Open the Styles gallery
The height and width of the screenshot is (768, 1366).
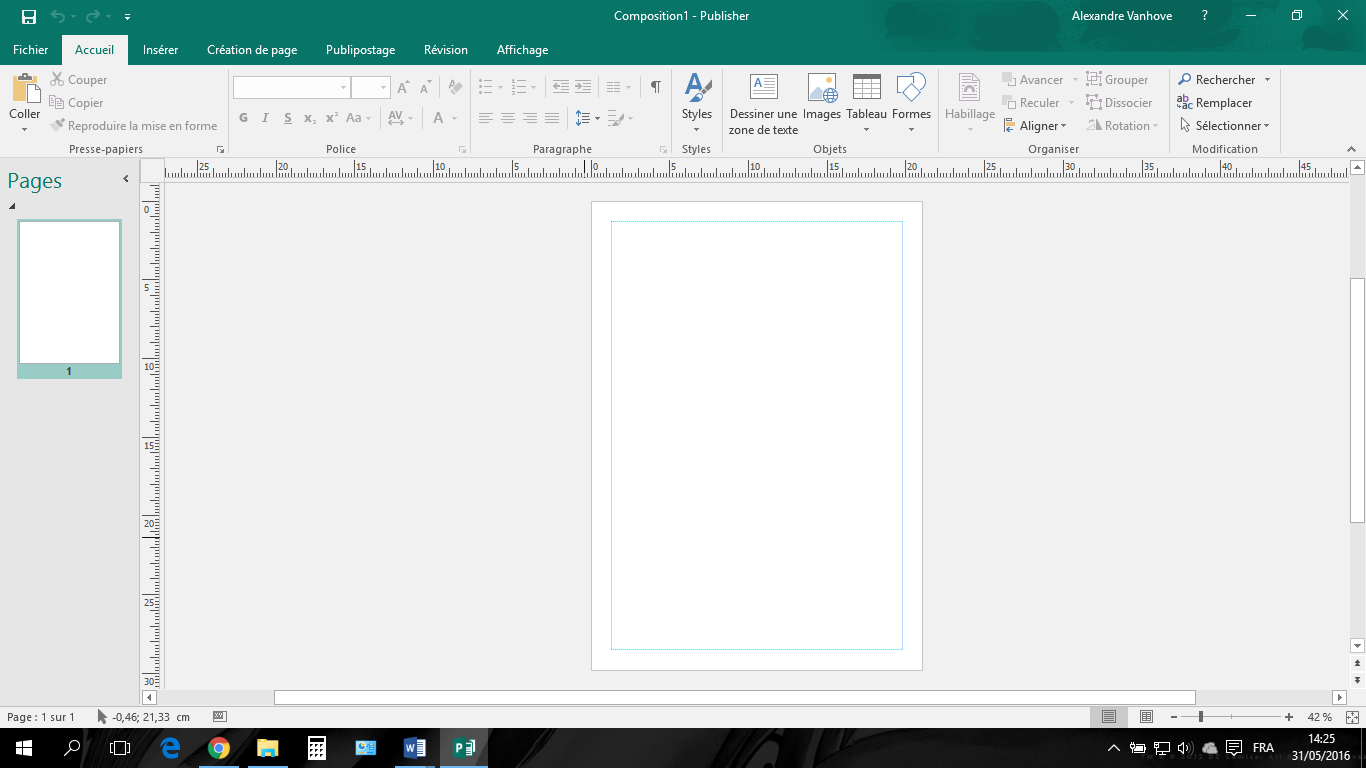[x=697, y=103]
